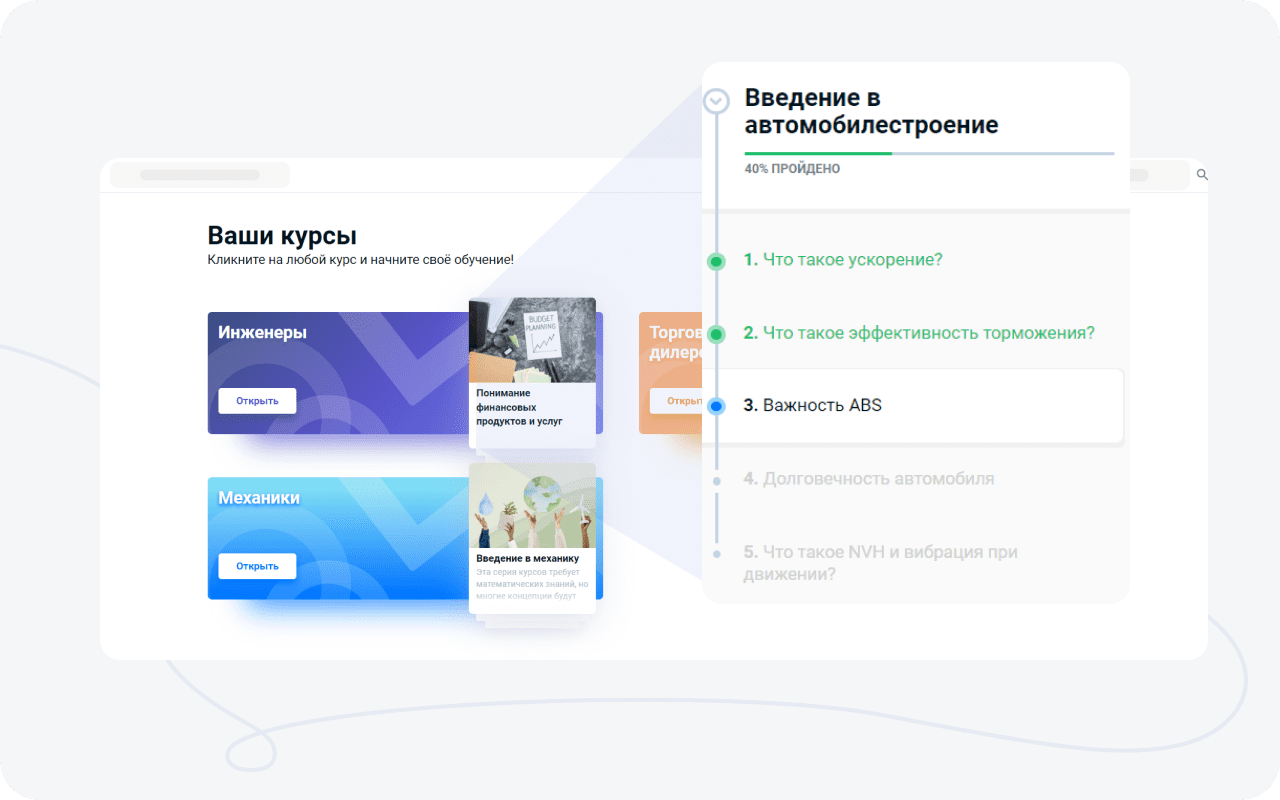Screen dimensions: 1280x800
Task: Click green marker for lesson 2
Action: (716, 334)
